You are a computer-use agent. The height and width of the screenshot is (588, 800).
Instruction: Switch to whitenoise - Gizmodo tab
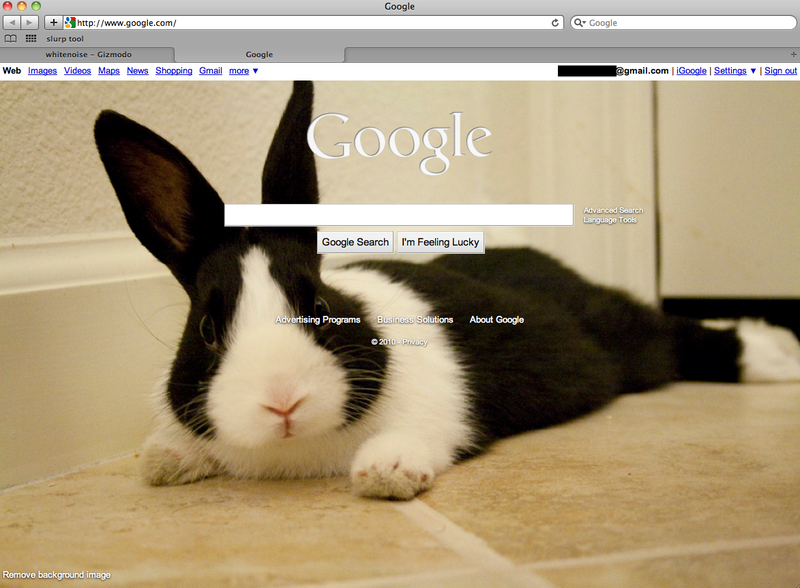[x=87, y=55]
